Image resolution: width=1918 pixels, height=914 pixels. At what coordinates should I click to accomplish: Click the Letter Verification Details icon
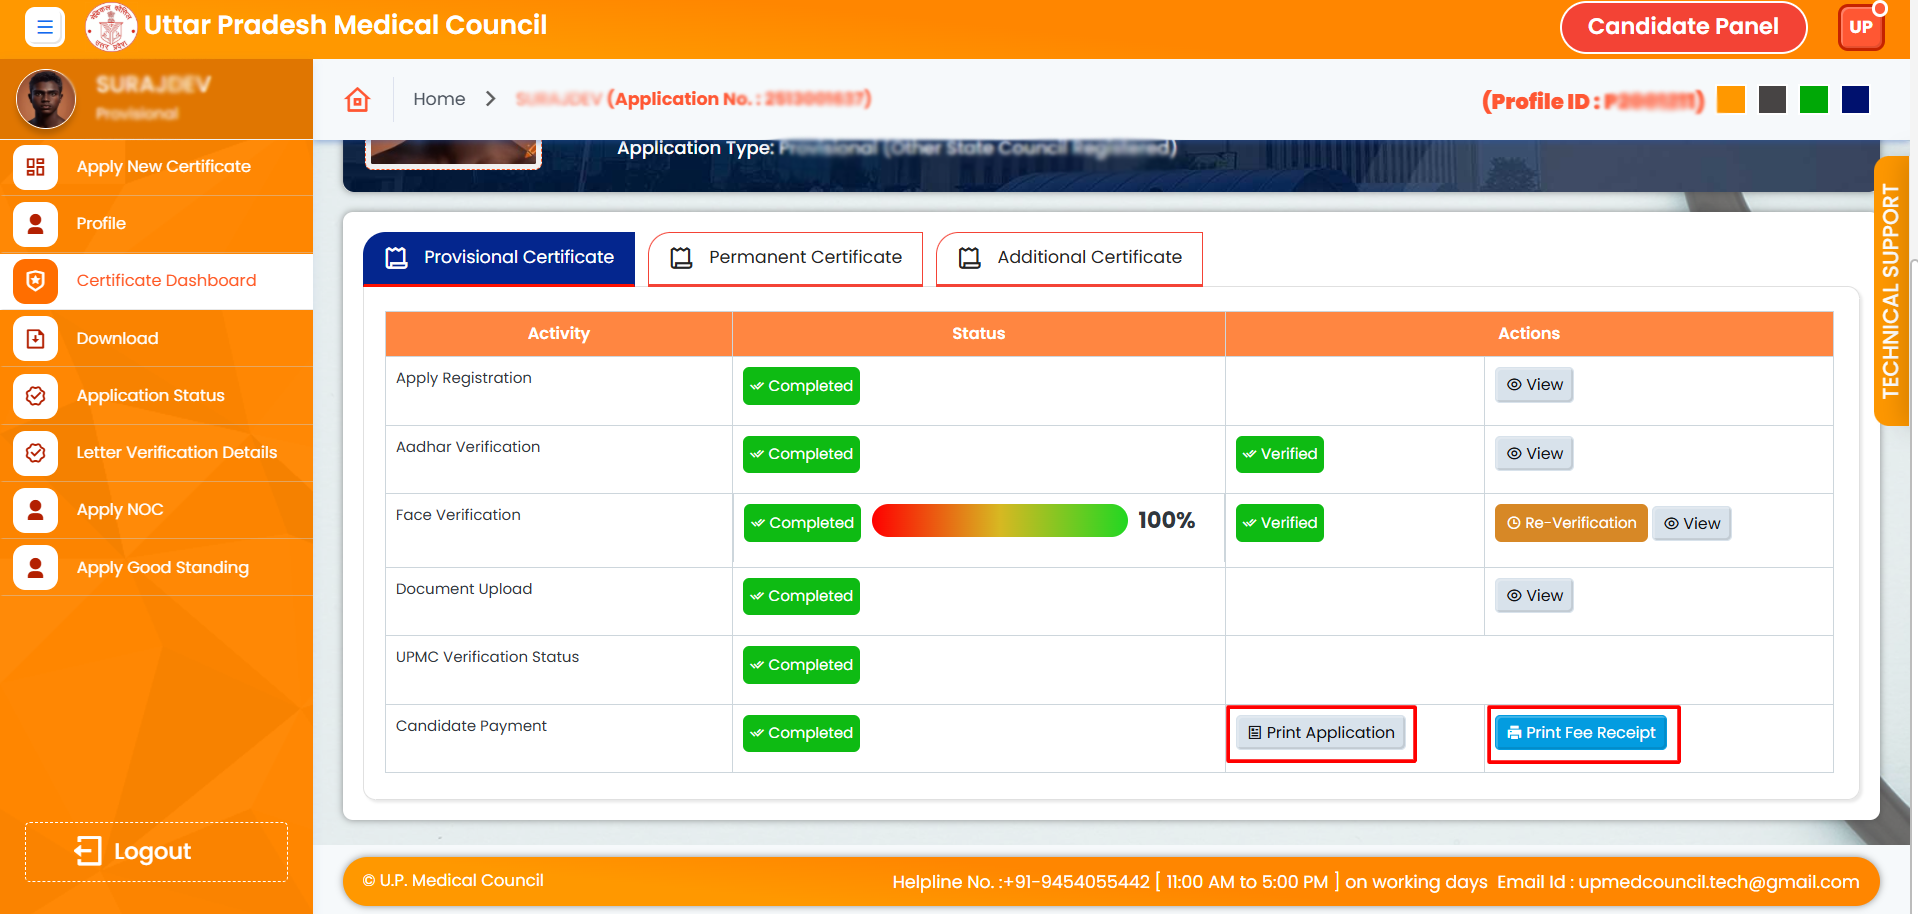tap(36, 453)
